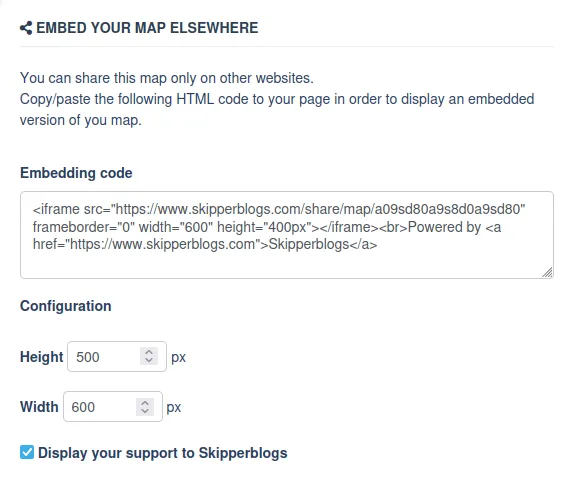567x483 pixels.
Task: Click the share icon beside Embed heading
Action: [26, 28]
